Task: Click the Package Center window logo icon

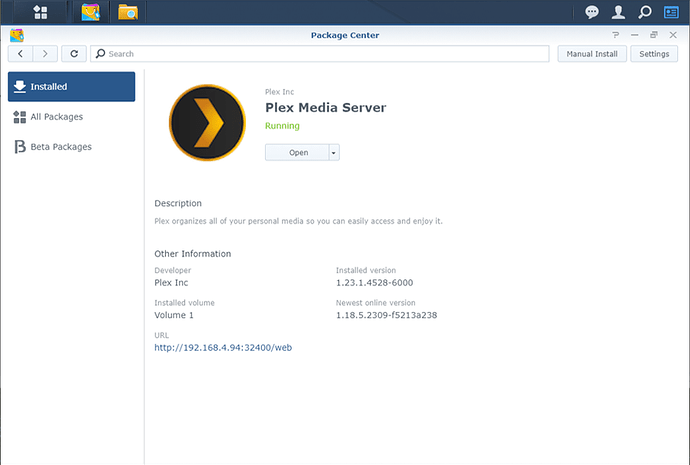Action: click(x=17, y=35)
